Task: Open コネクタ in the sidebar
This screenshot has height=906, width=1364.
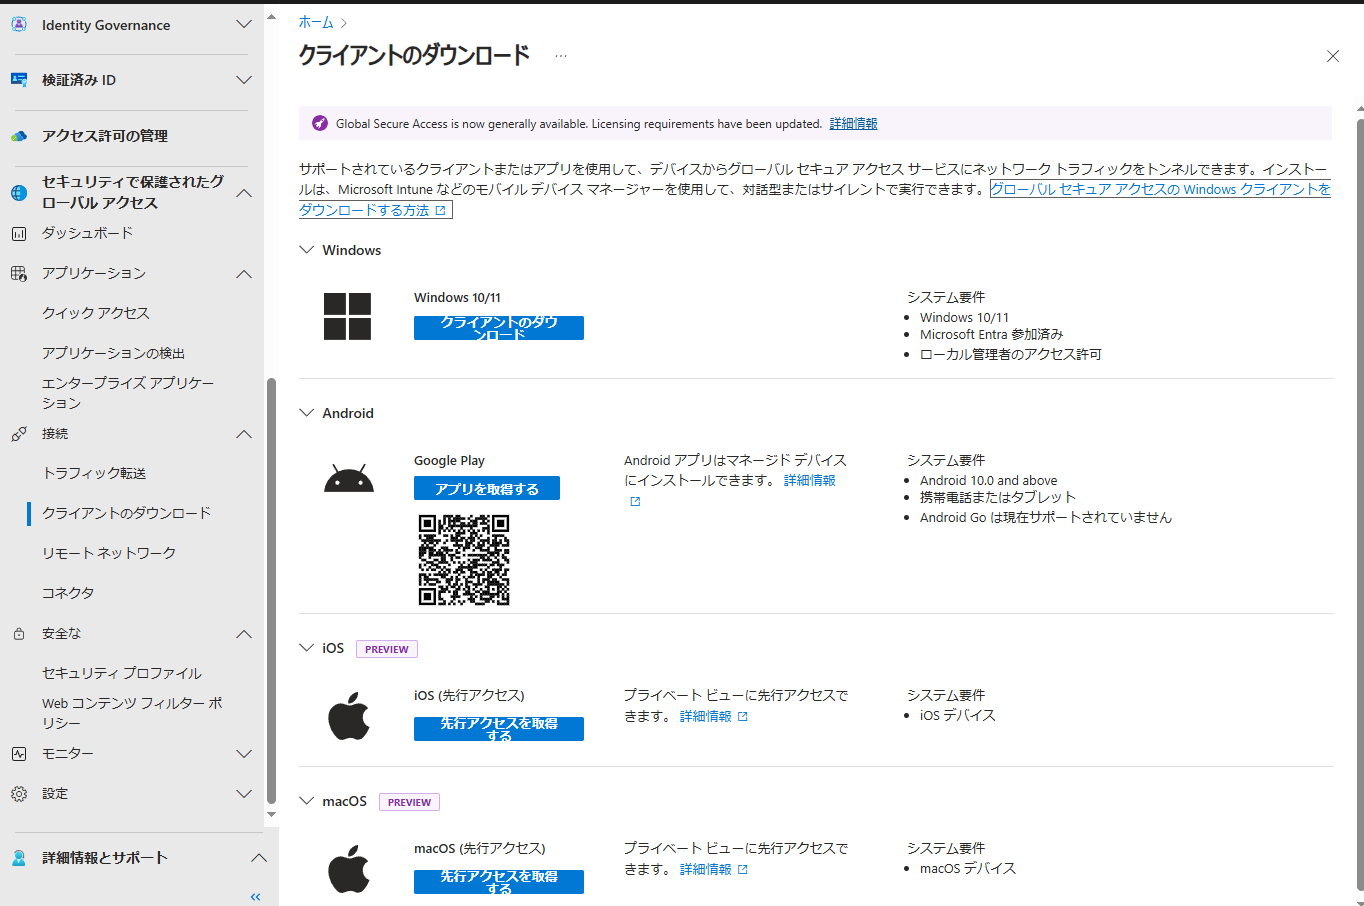Action: point(68,593)
